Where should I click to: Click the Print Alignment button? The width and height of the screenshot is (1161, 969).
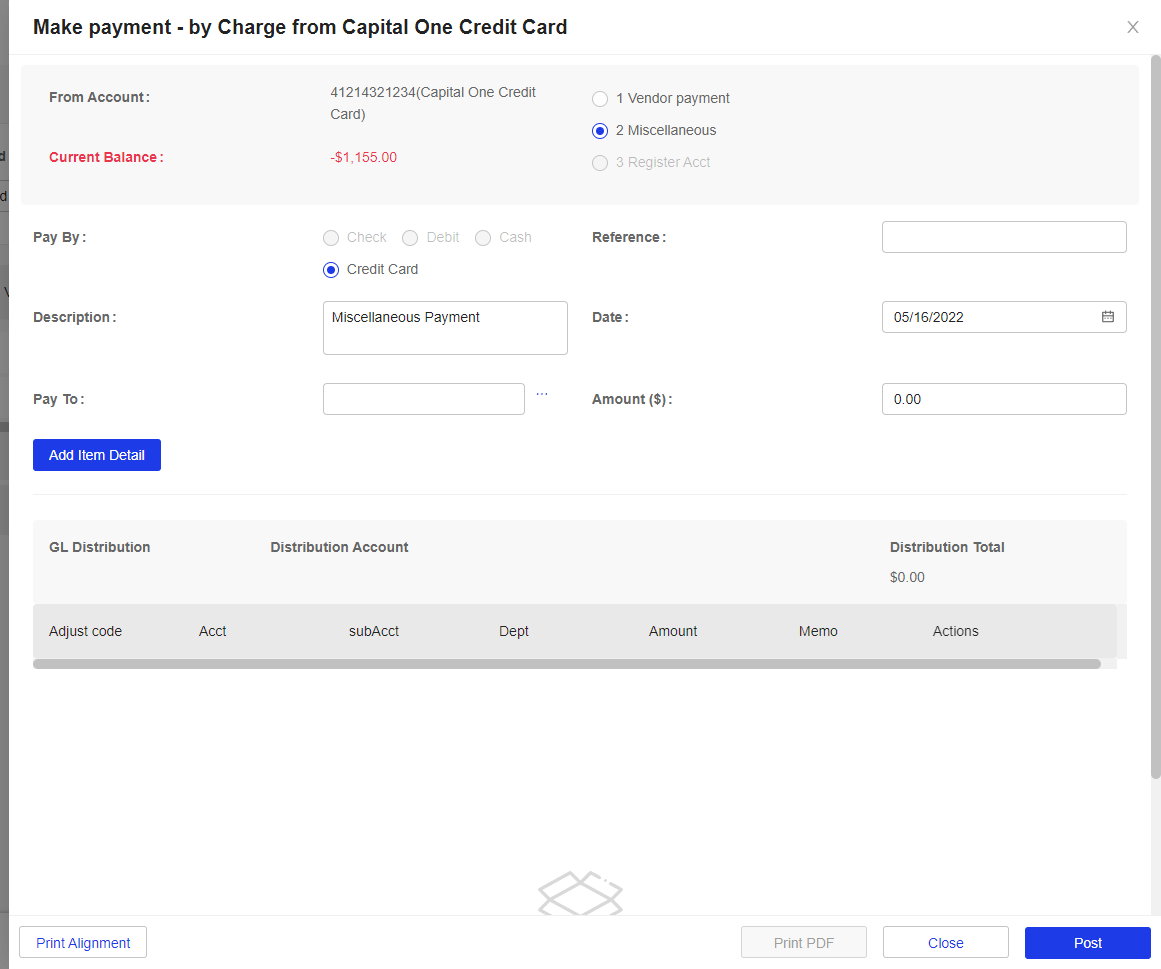[83, 942]
